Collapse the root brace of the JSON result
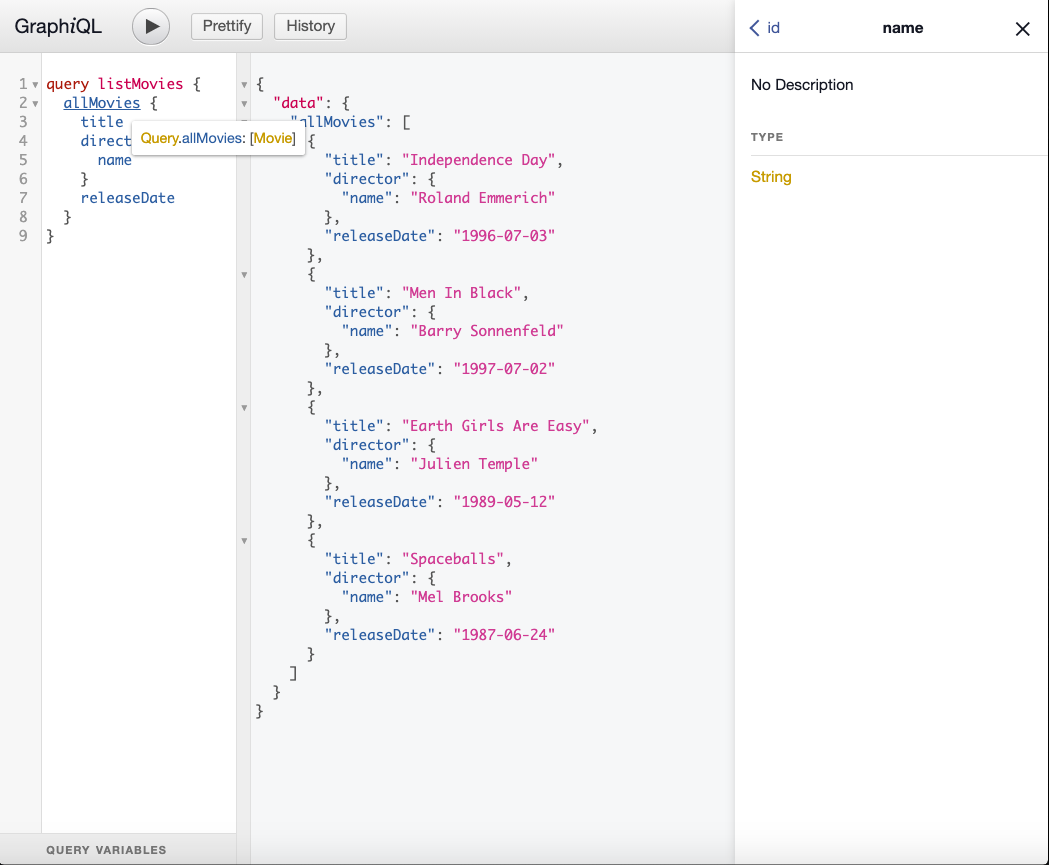 tap(244, 85)
